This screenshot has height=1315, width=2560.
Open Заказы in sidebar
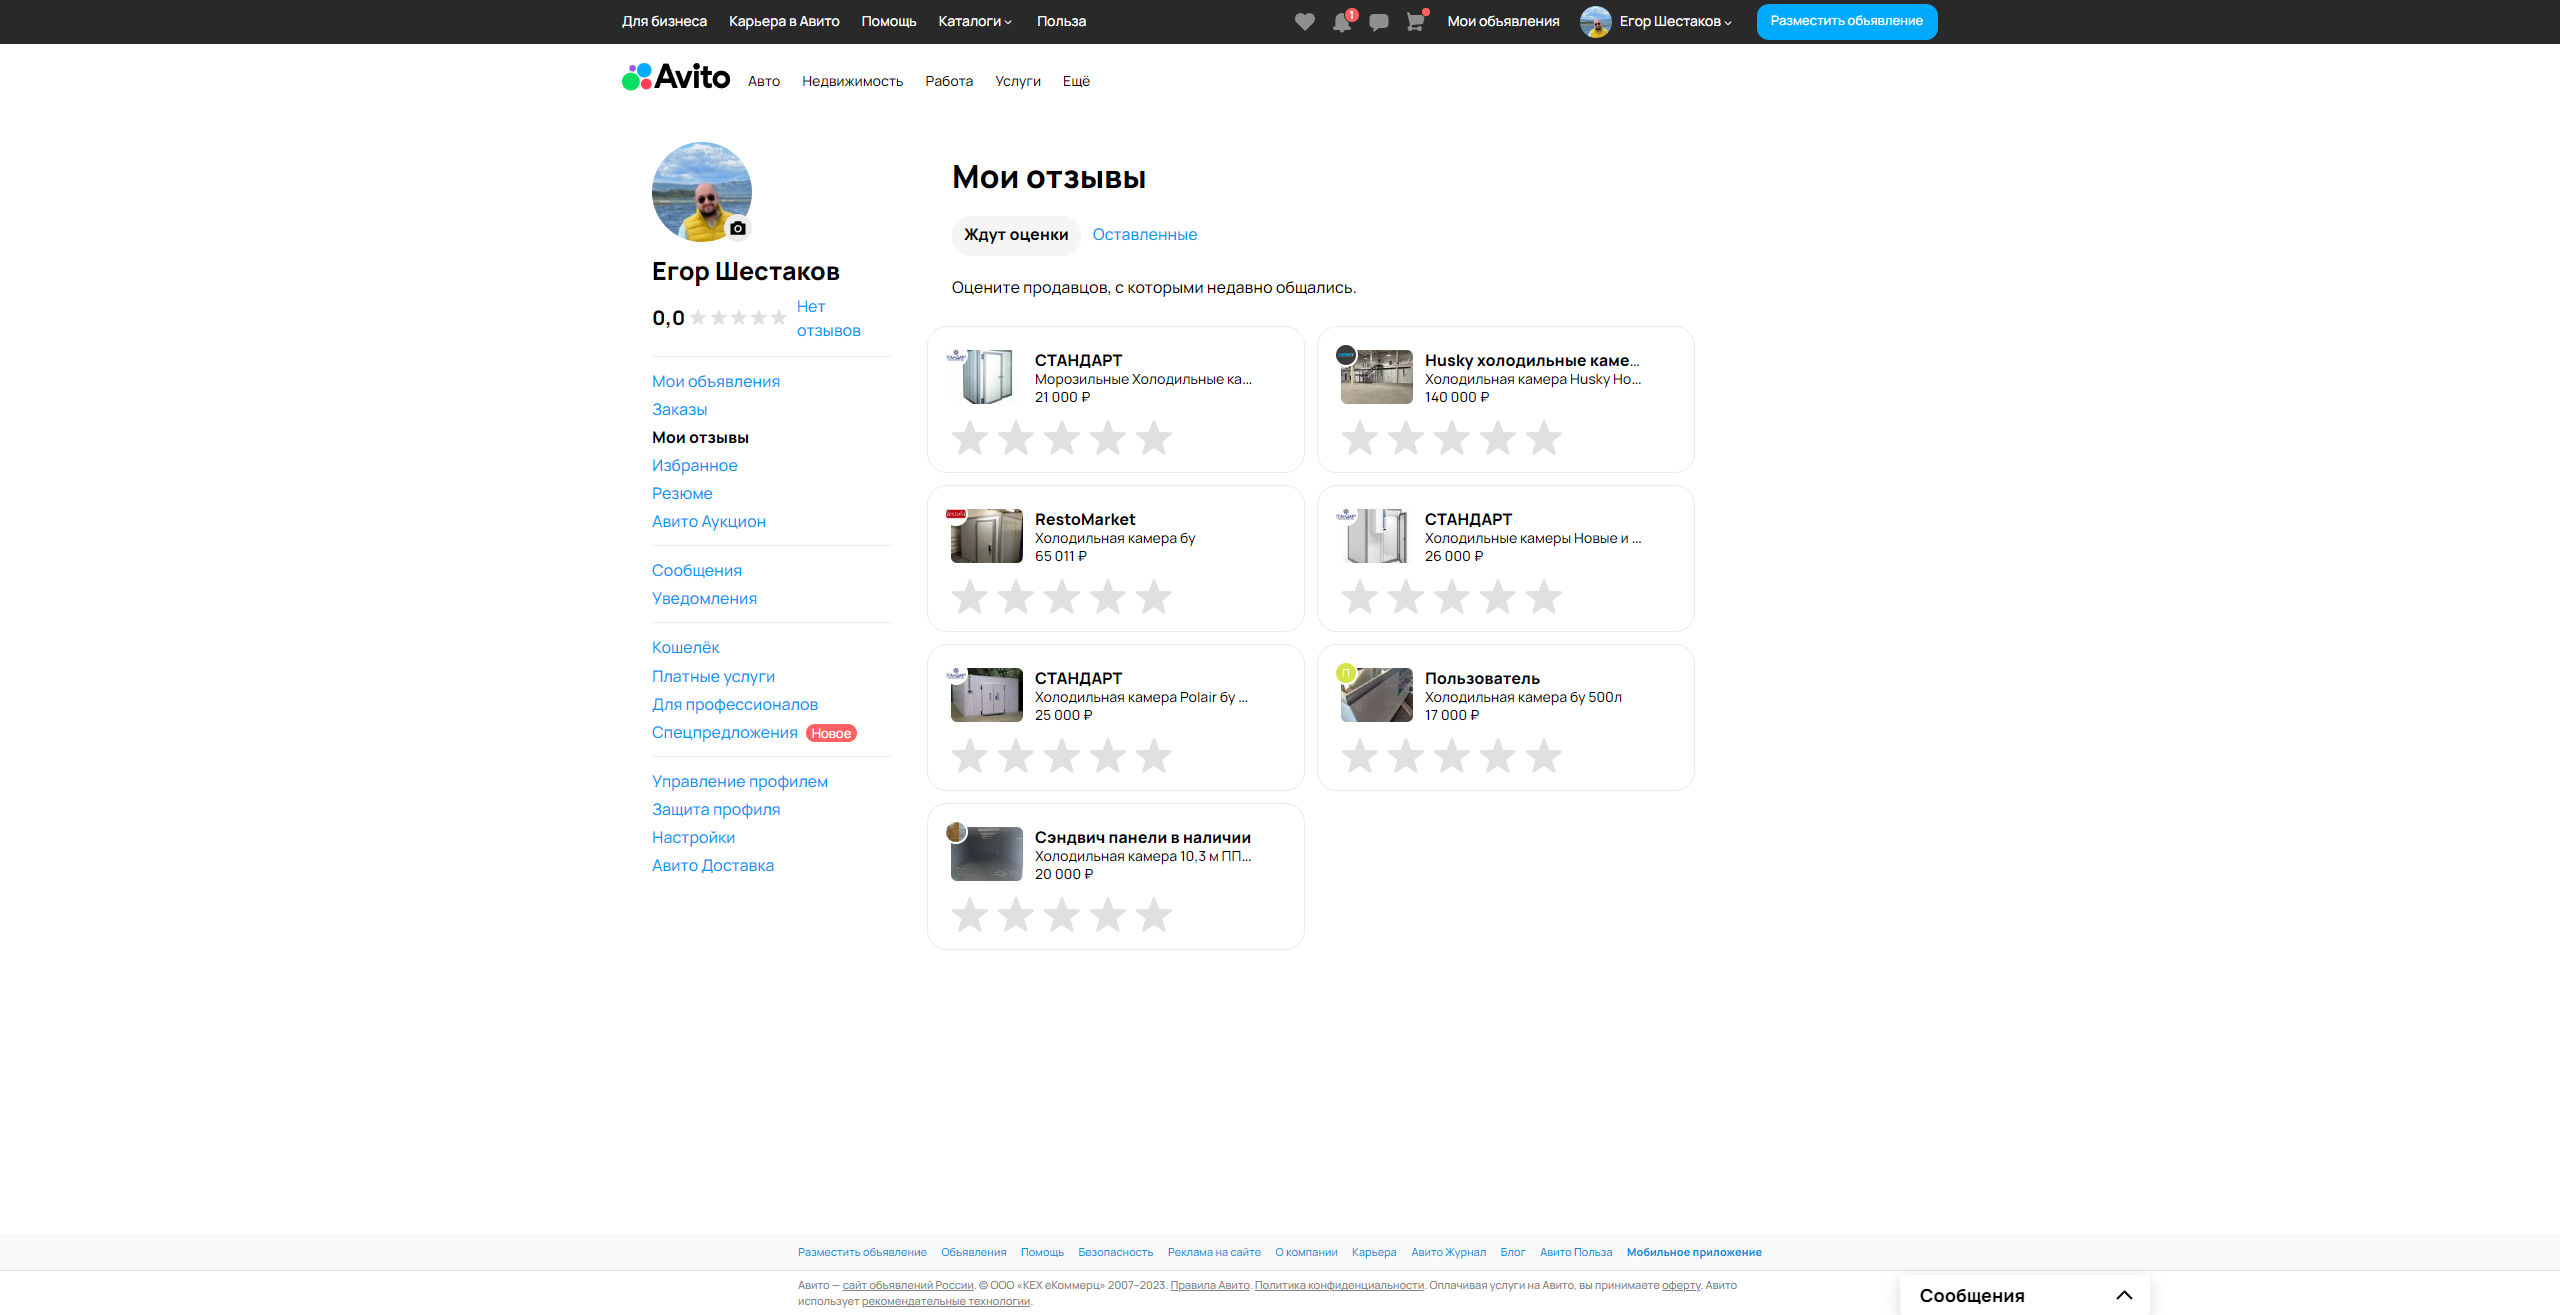click(x=680, y=410)
